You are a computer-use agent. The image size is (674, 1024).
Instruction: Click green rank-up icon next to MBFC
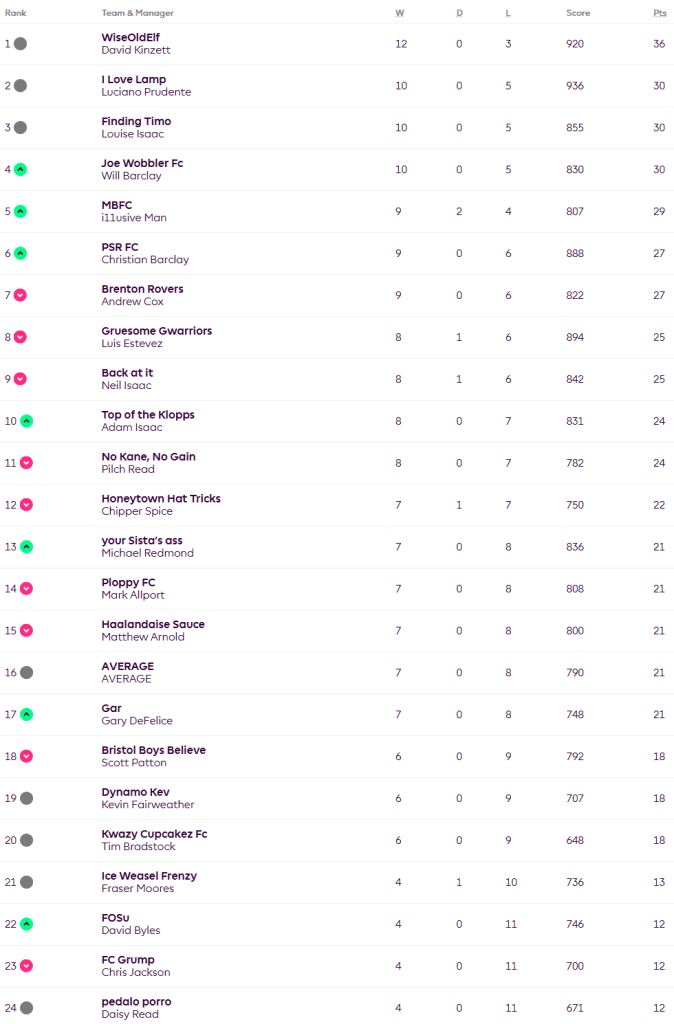pos(20,211)
